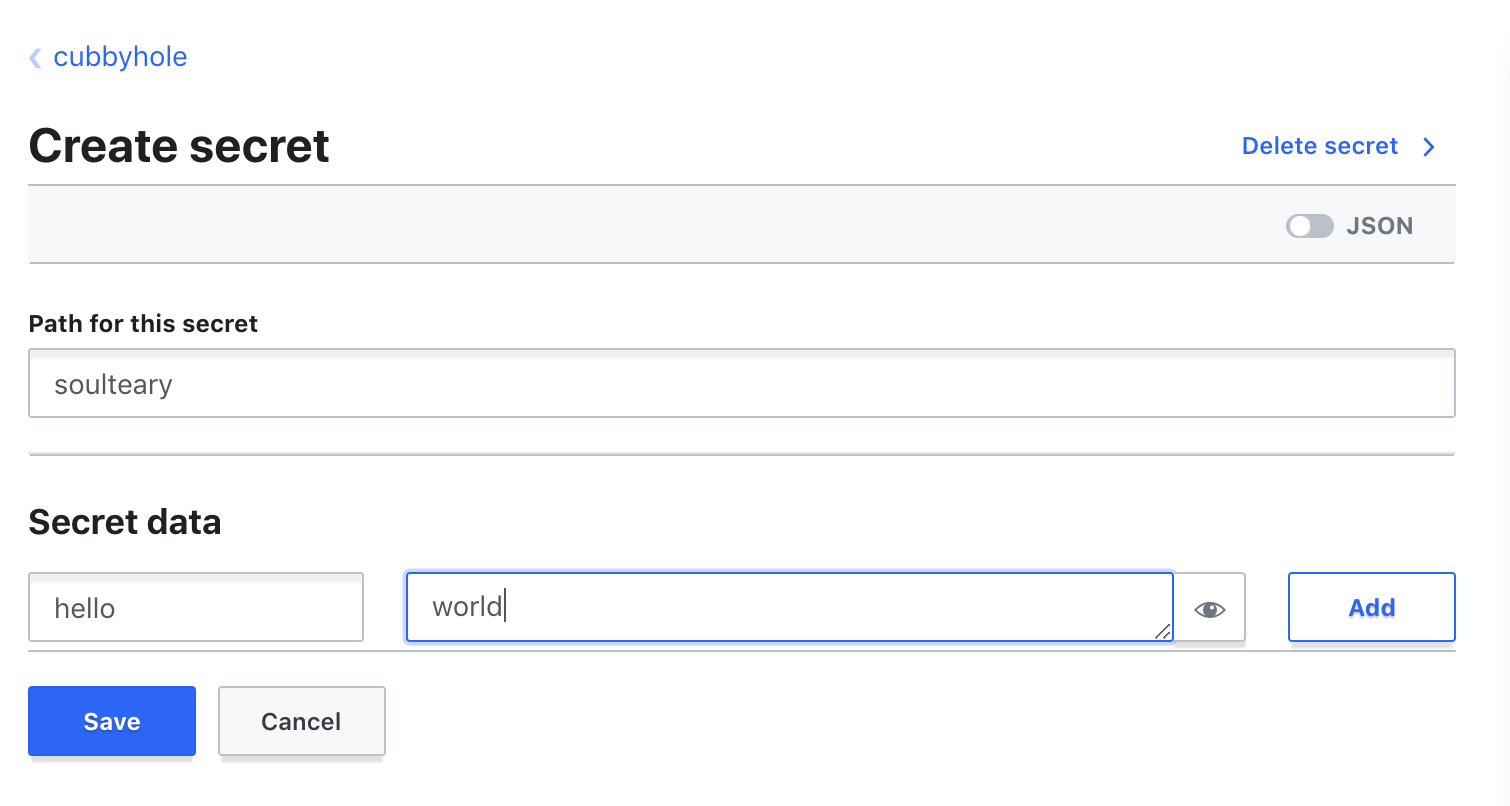Toggle secret value visibility with eye icon
This screenshot has width=1510, height=806.
[x=1210, y=608]
